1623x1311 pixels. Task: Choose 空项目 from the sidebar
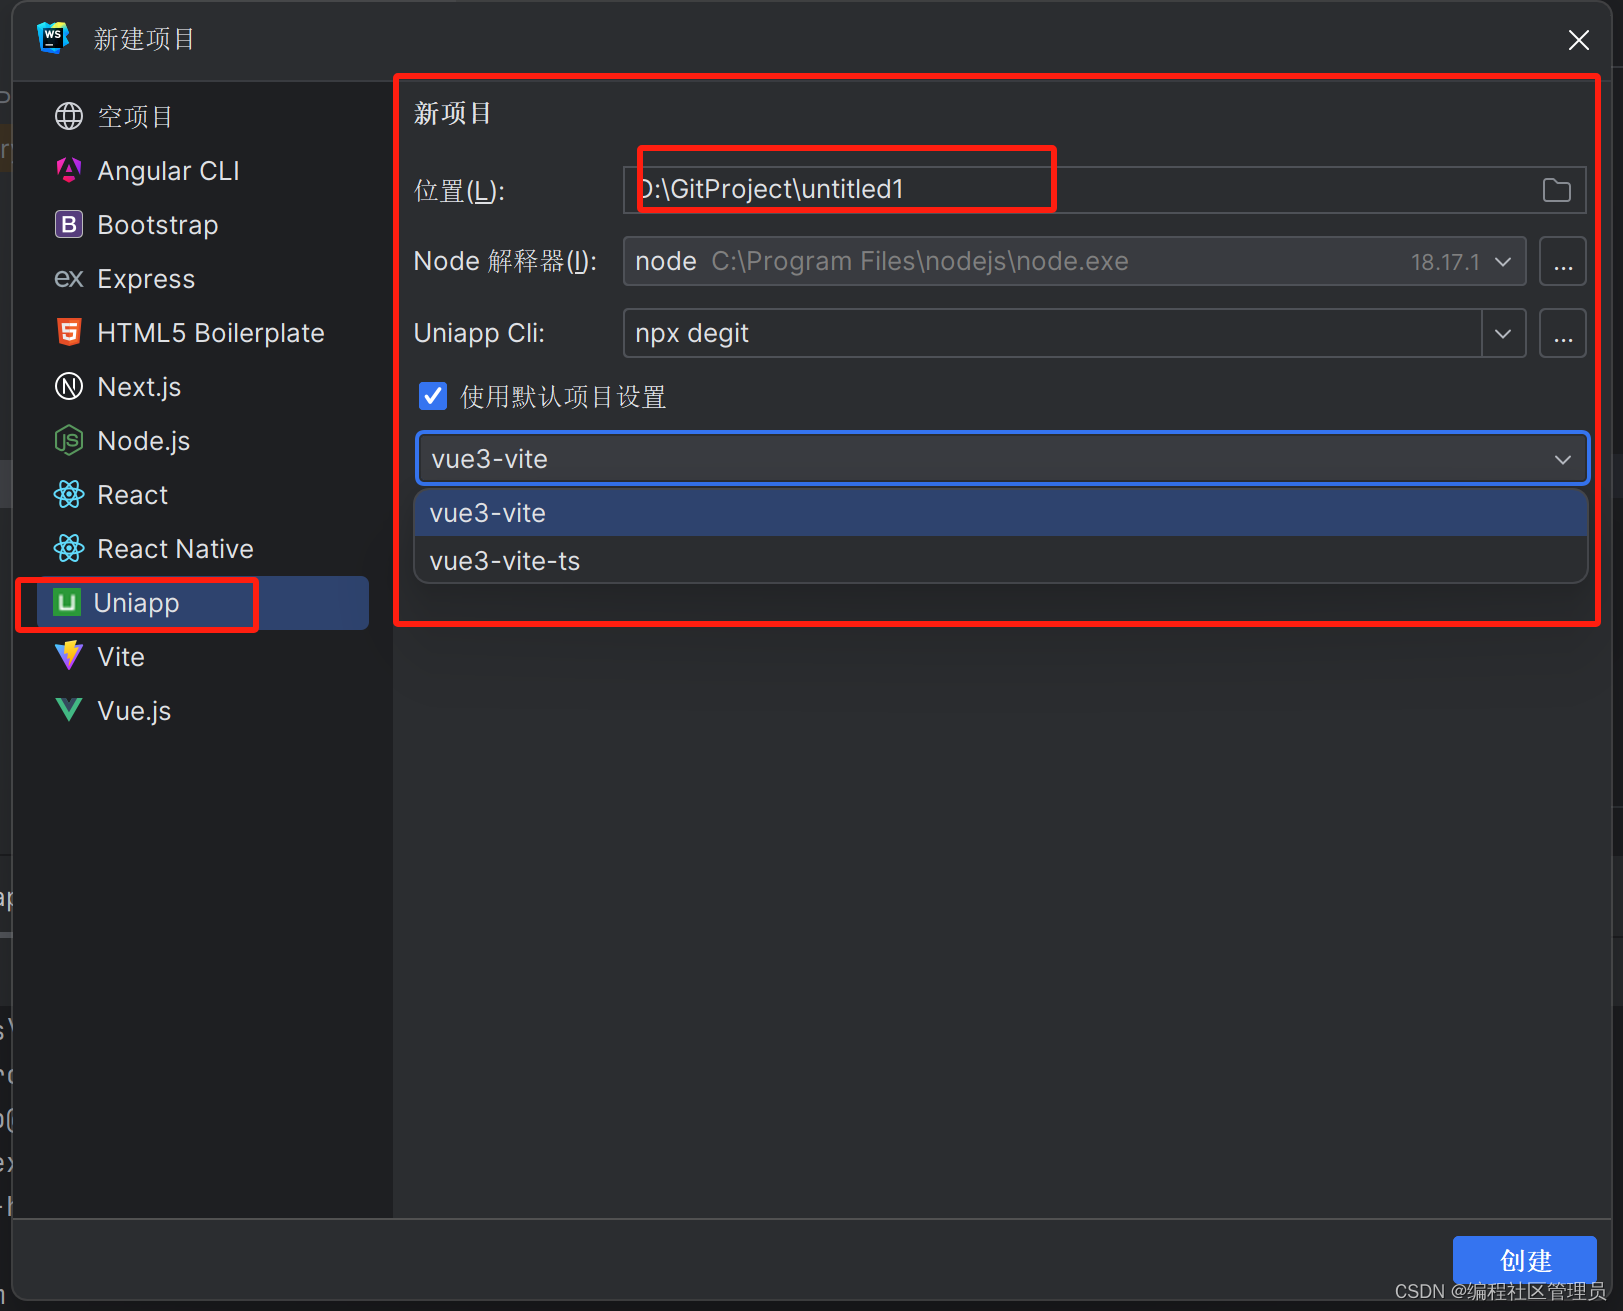click(x=135, y=116)
